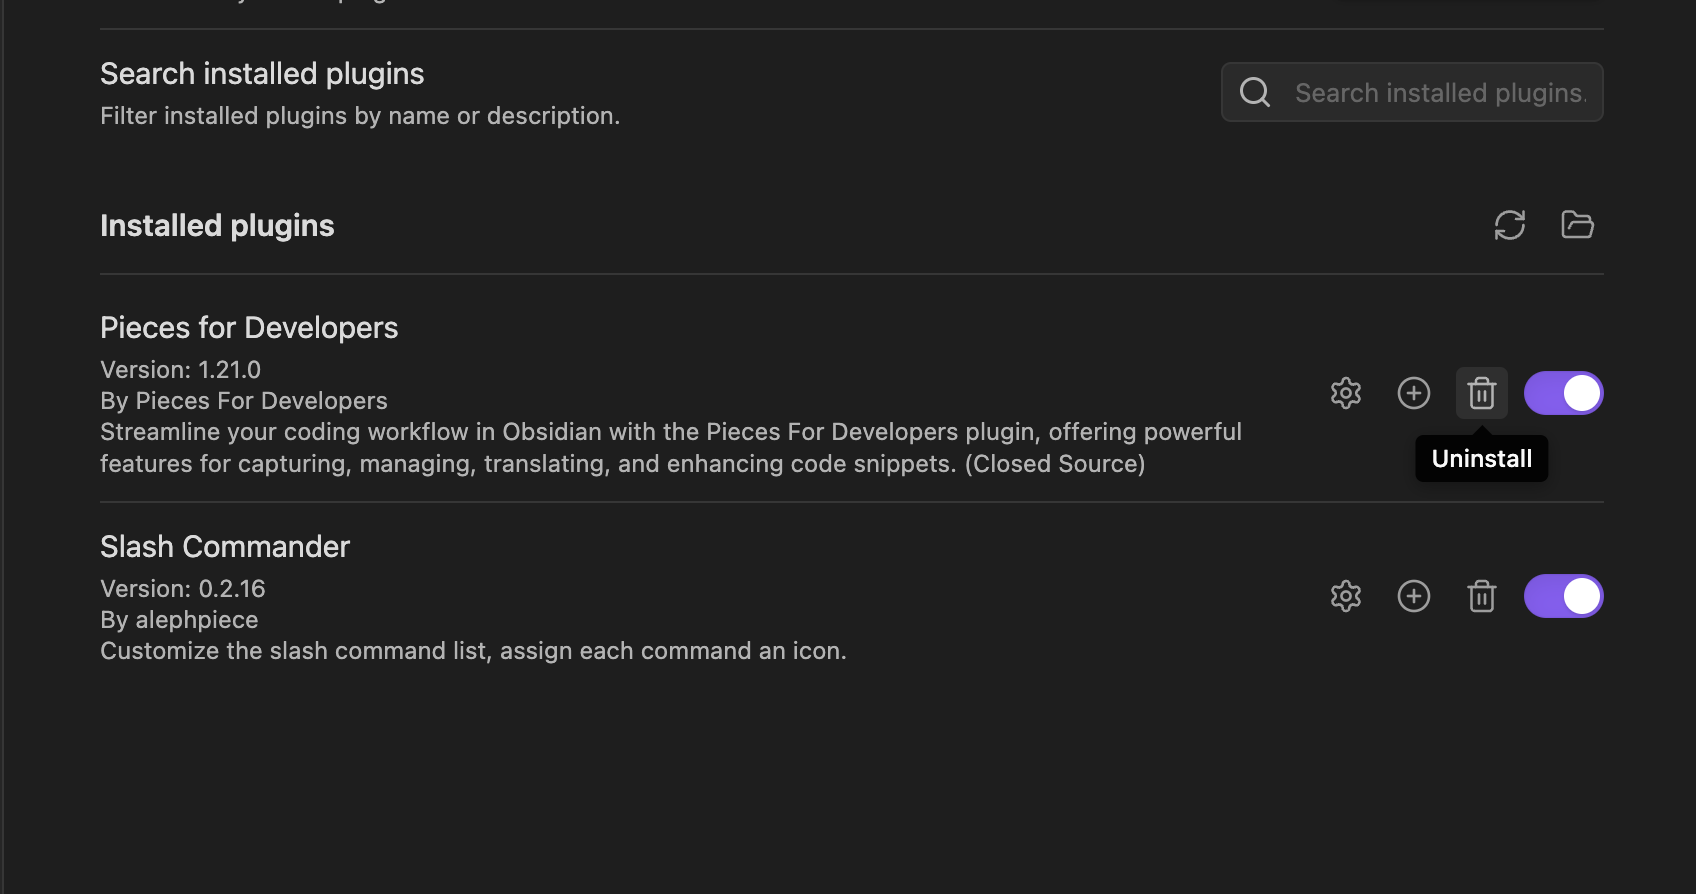Disable the Pieces for Developers plugin

click(1564, 393)
